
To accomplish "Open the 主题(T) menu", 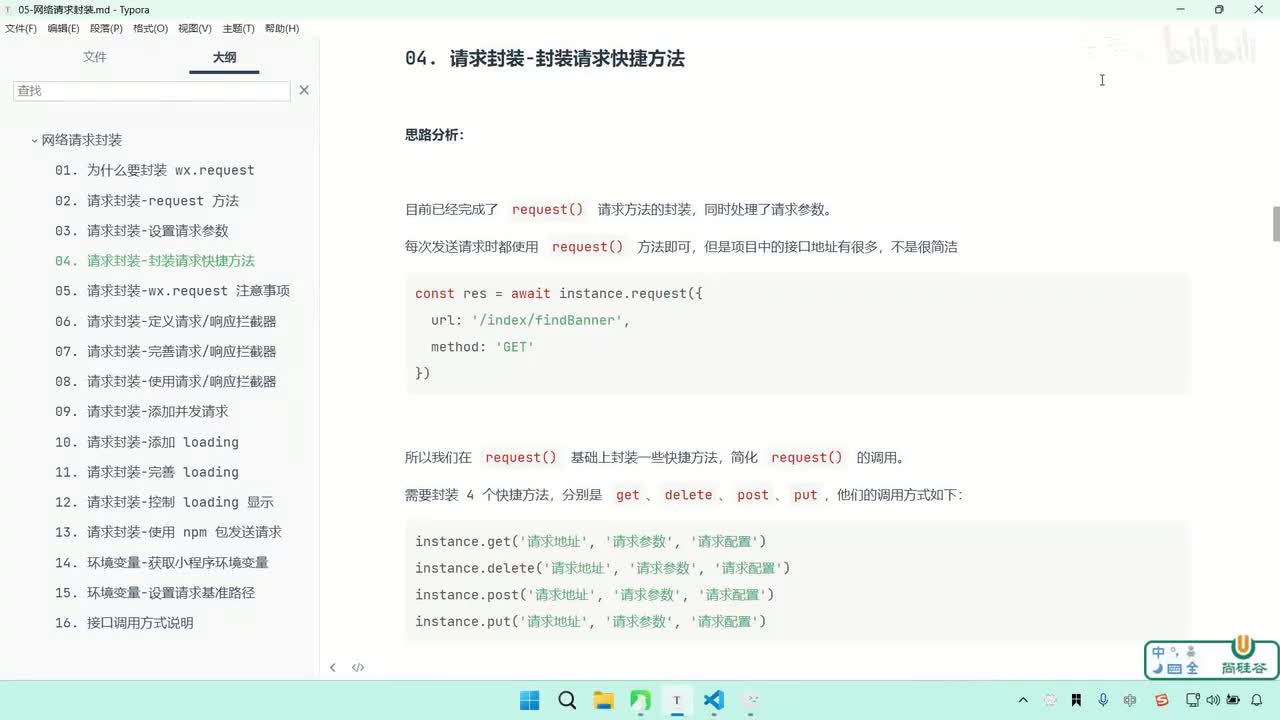I will [238, 28].
